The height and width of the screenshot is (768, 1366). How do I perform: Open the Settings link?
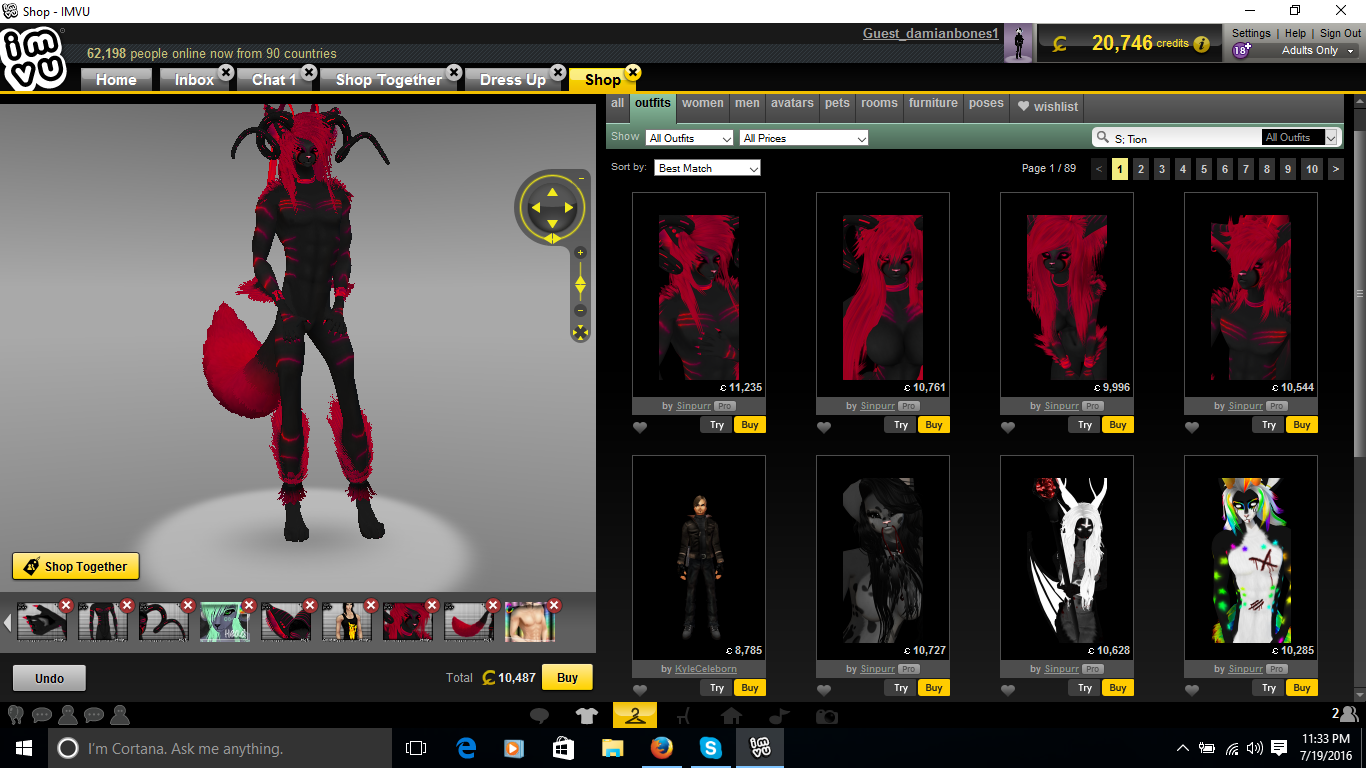click(1251, 34)
